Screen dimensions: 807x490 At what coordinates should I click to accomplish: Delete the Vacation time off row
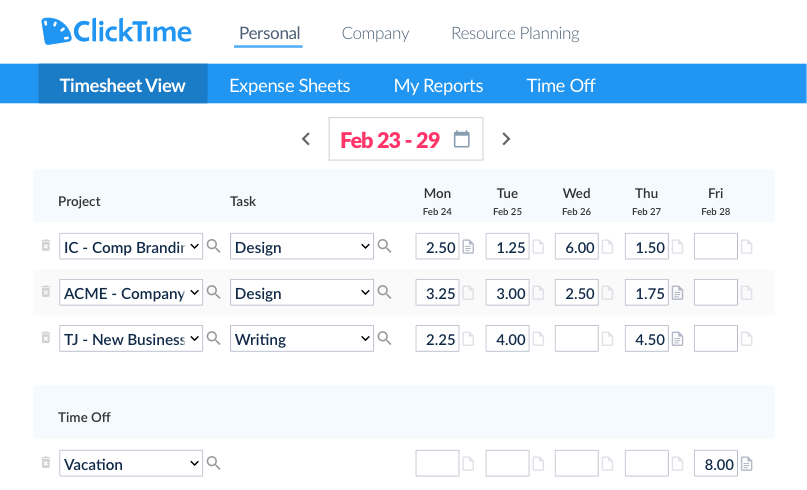pyautogui.click(x=45, y=463)
